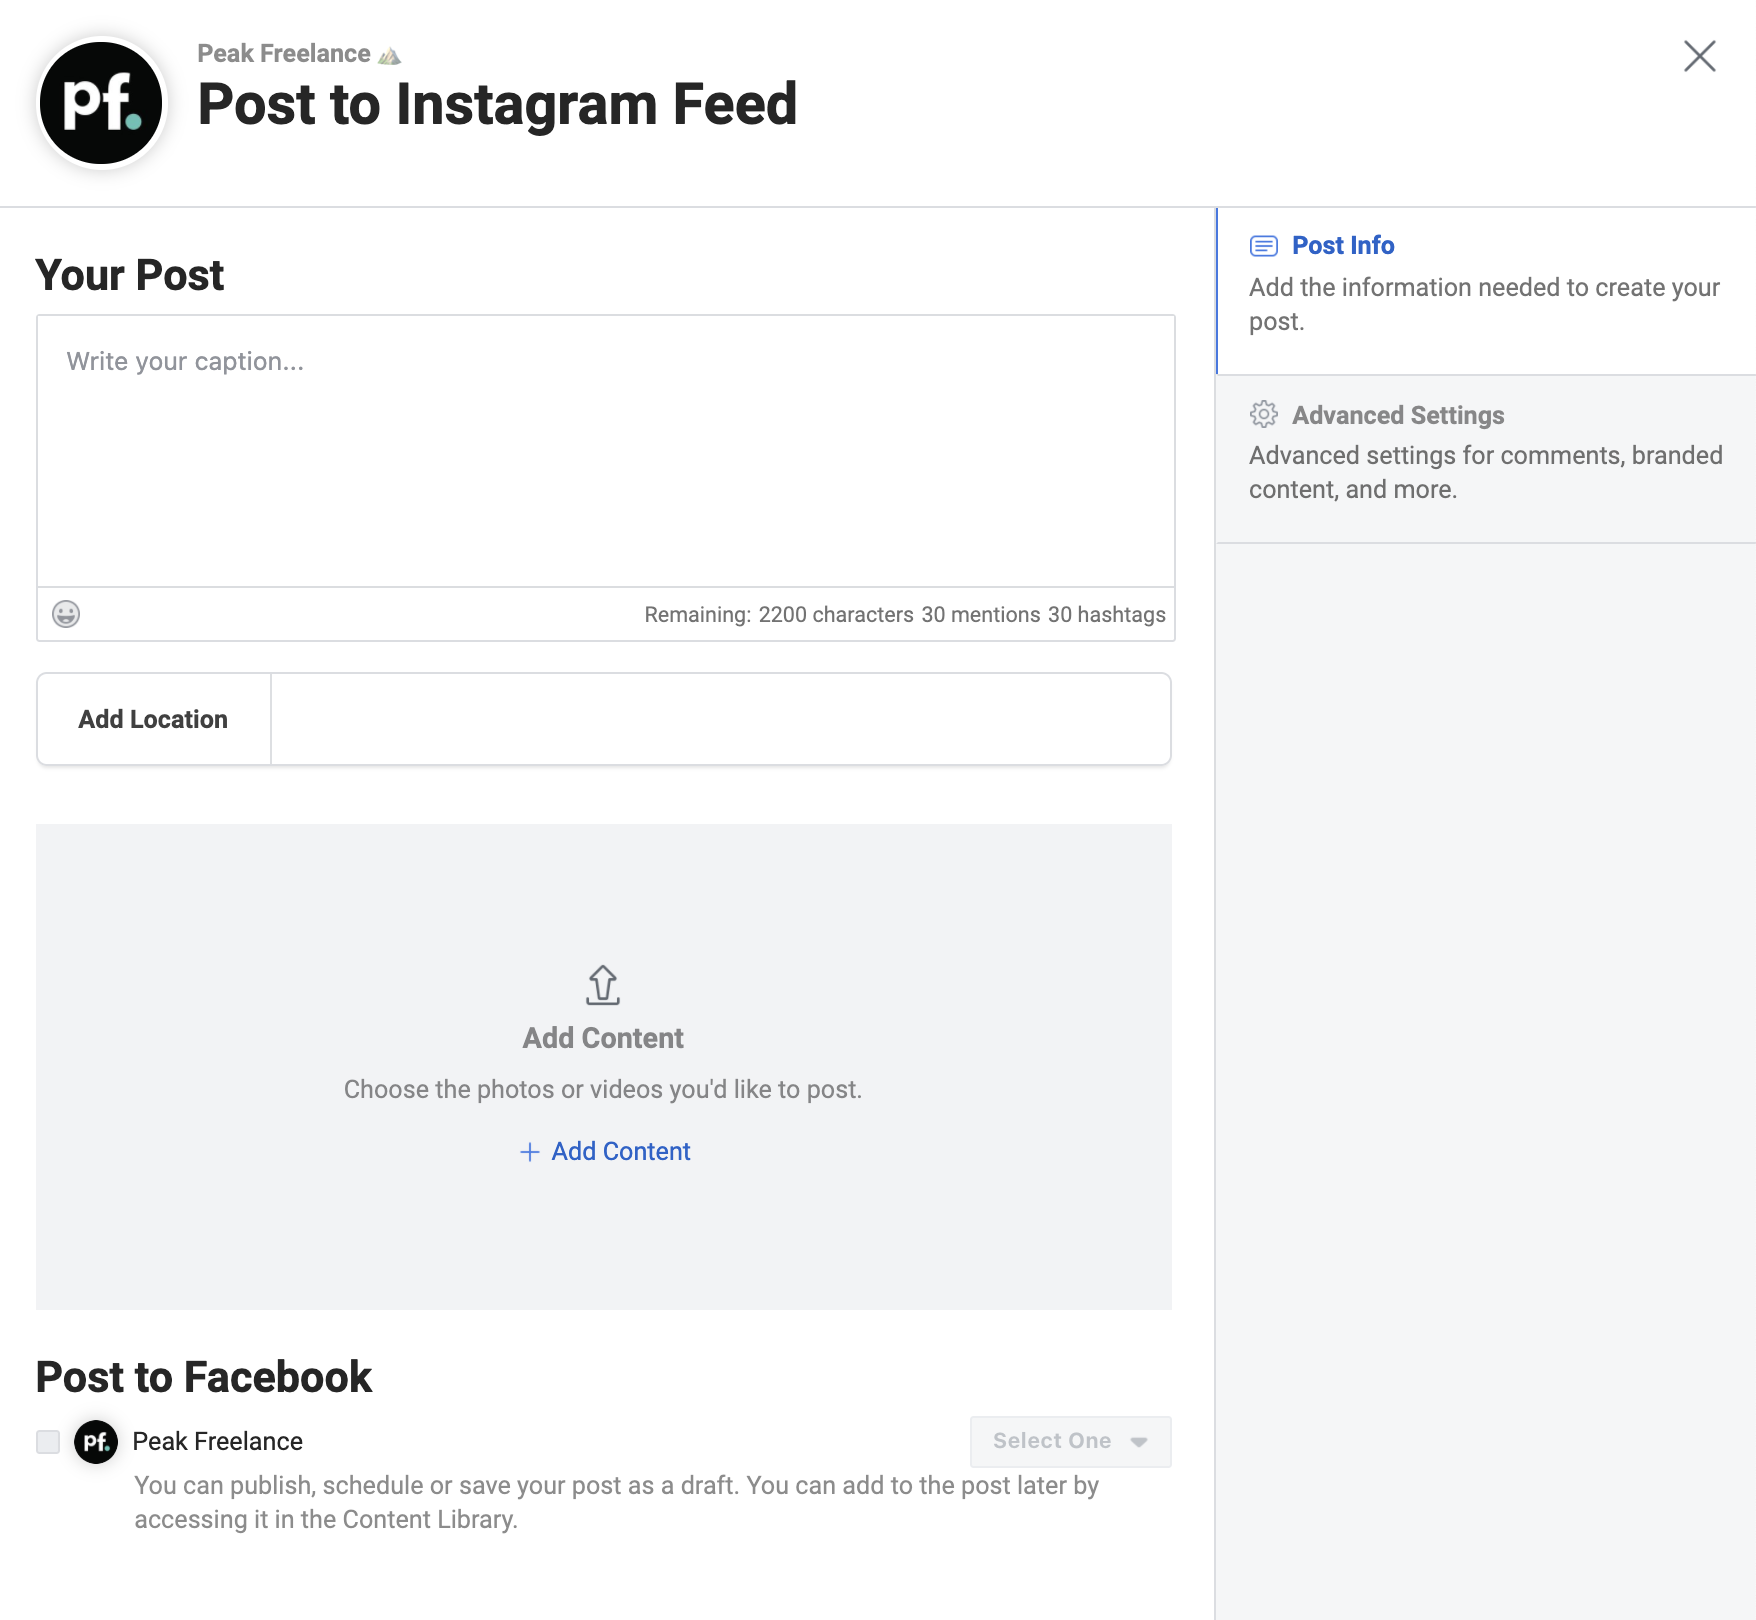This screenshot has height=1620, width=1756.
Task: Click the Peak Freelance page name label
Action: point(218,1442)
